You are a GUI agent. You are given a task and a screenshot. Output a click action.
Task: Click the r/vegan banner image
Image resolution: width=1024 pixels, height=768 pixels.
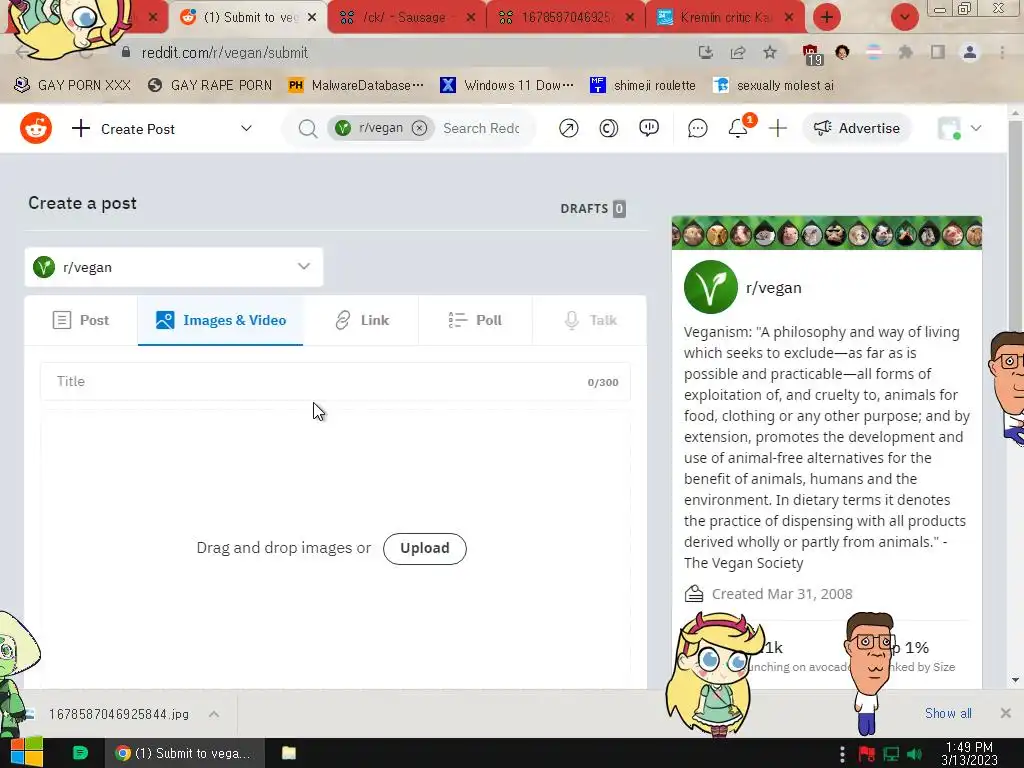827,233
